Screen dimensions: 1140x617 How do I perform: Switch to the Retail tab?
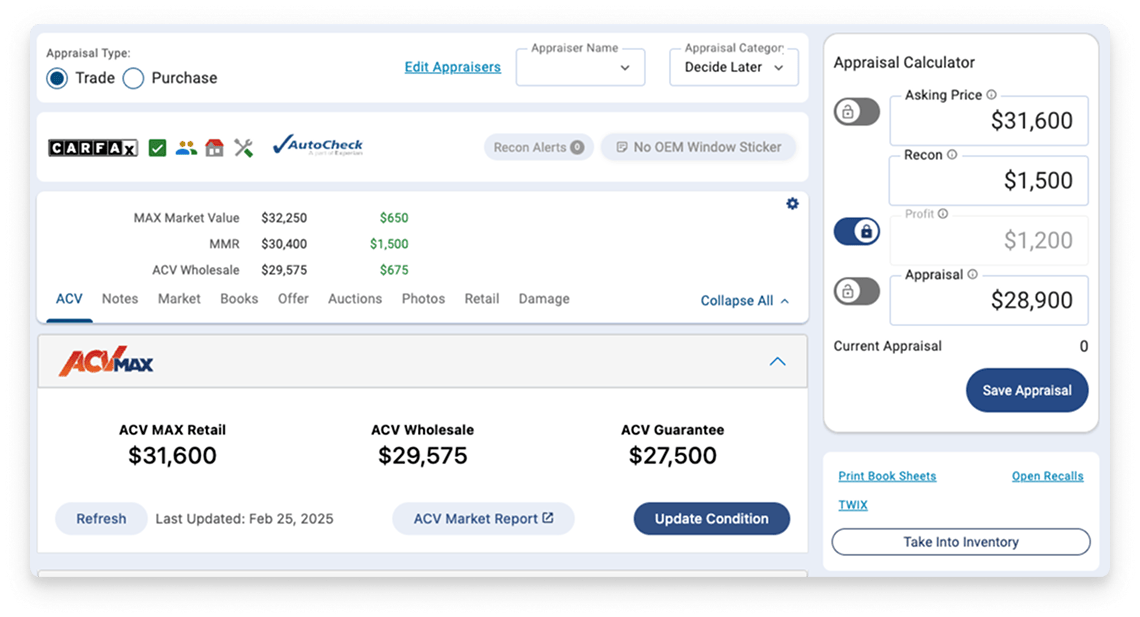coord(482,299)
